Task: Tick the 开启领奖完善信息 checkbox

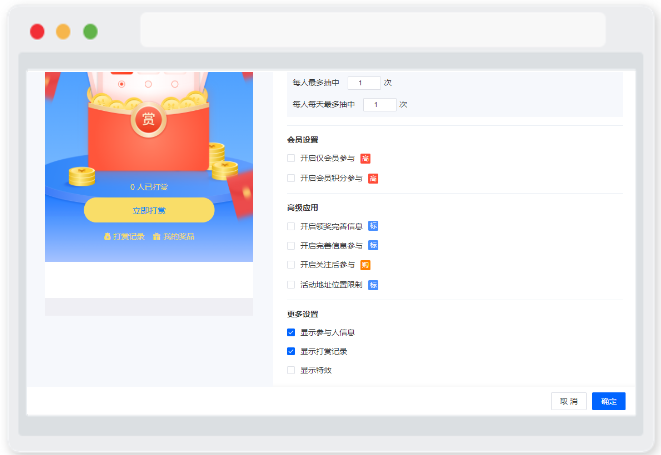Action: coord(291,226)
